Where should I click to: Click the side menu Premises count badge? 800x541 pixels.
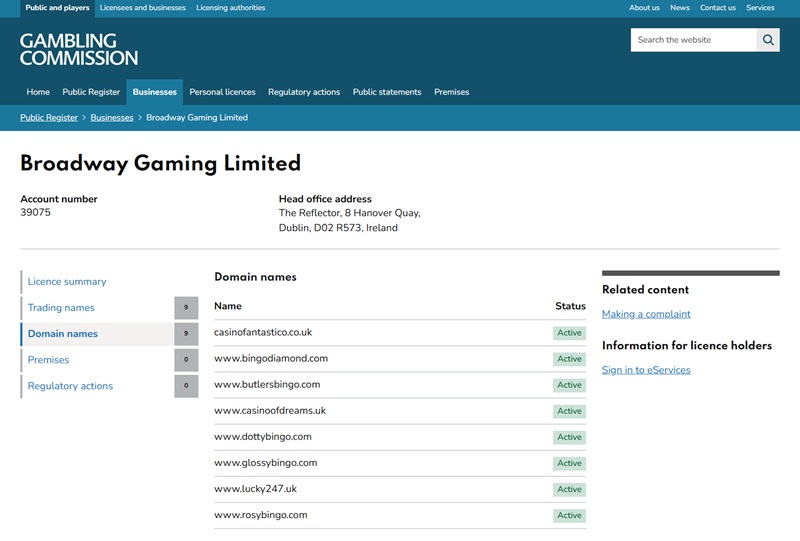[186, 360]
